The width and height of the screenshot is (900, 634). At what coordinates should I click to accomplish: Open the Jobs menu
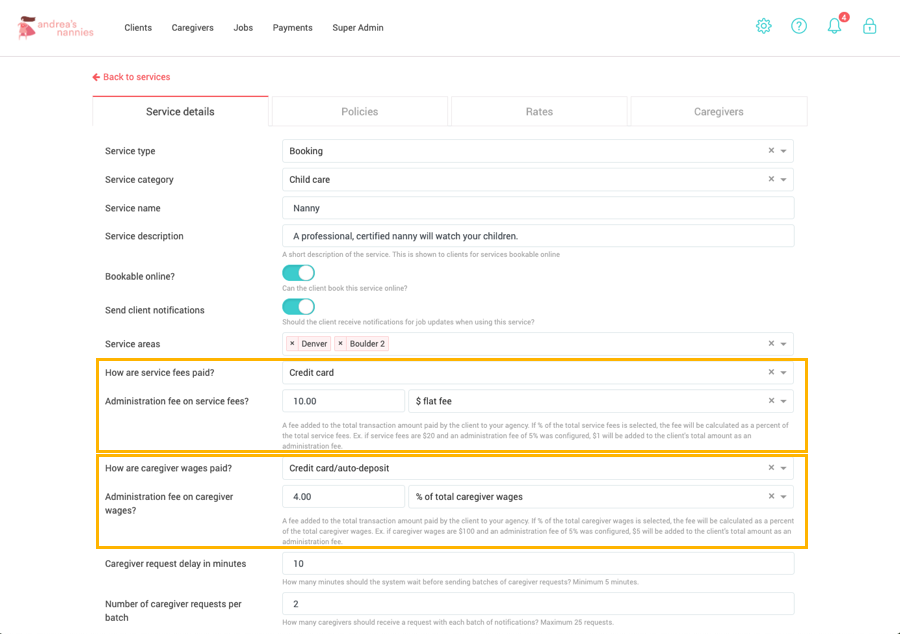[243, 28]
